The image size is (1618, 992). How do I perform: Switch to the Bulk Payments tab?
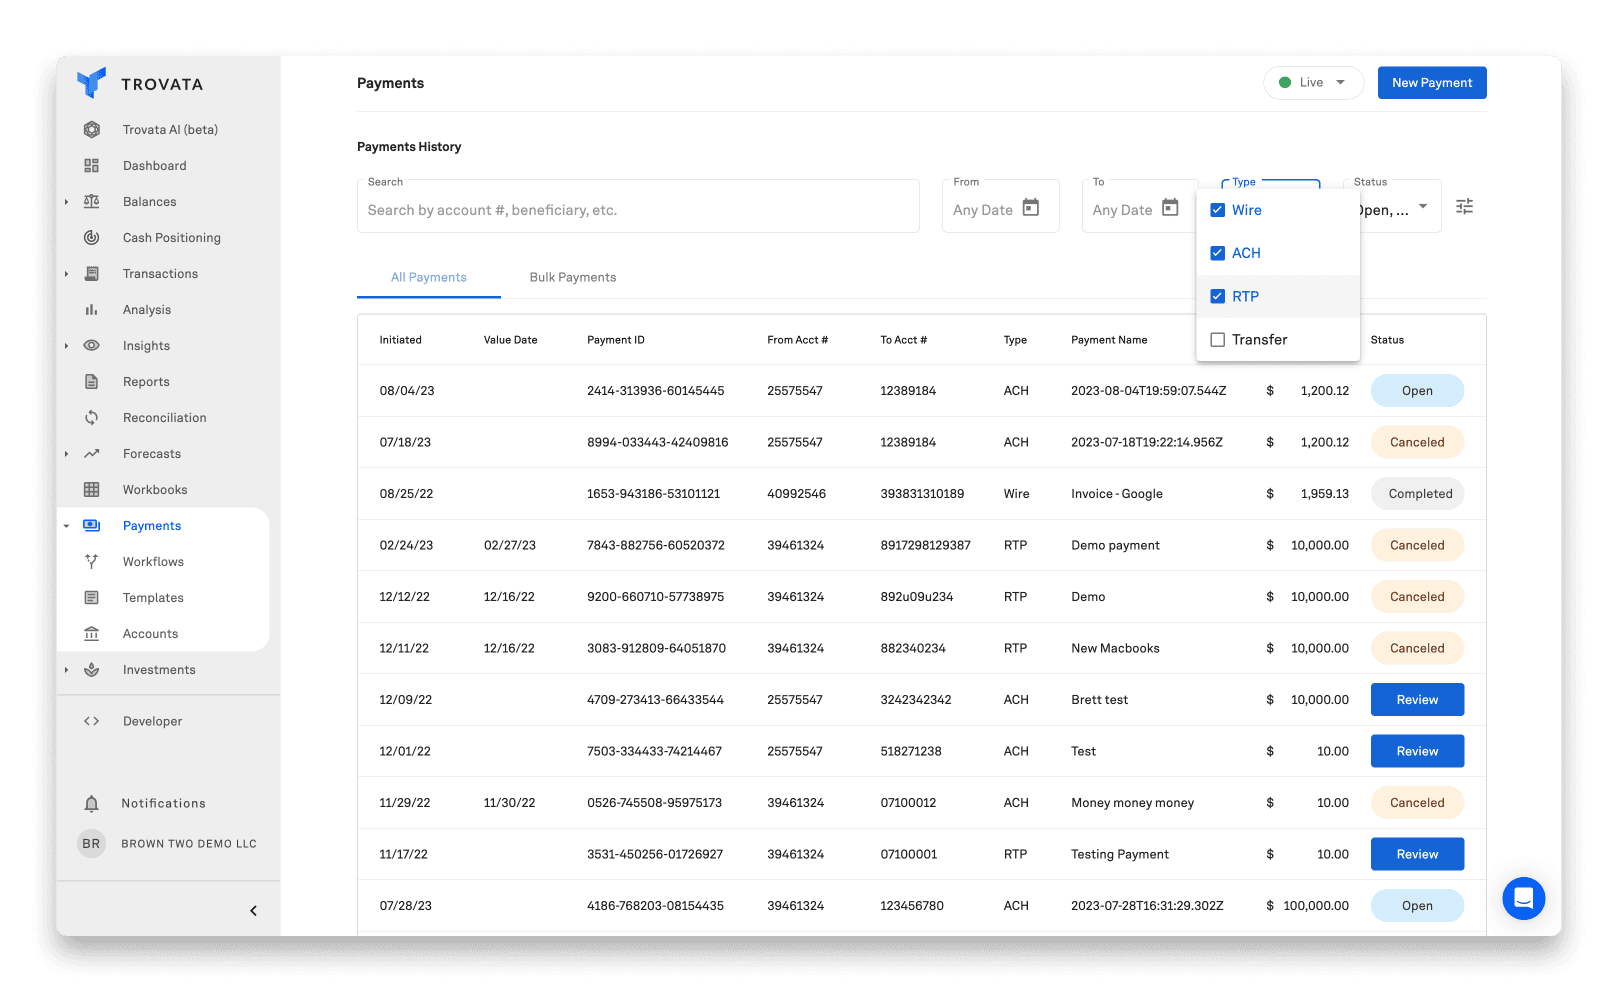pos(573,277)
